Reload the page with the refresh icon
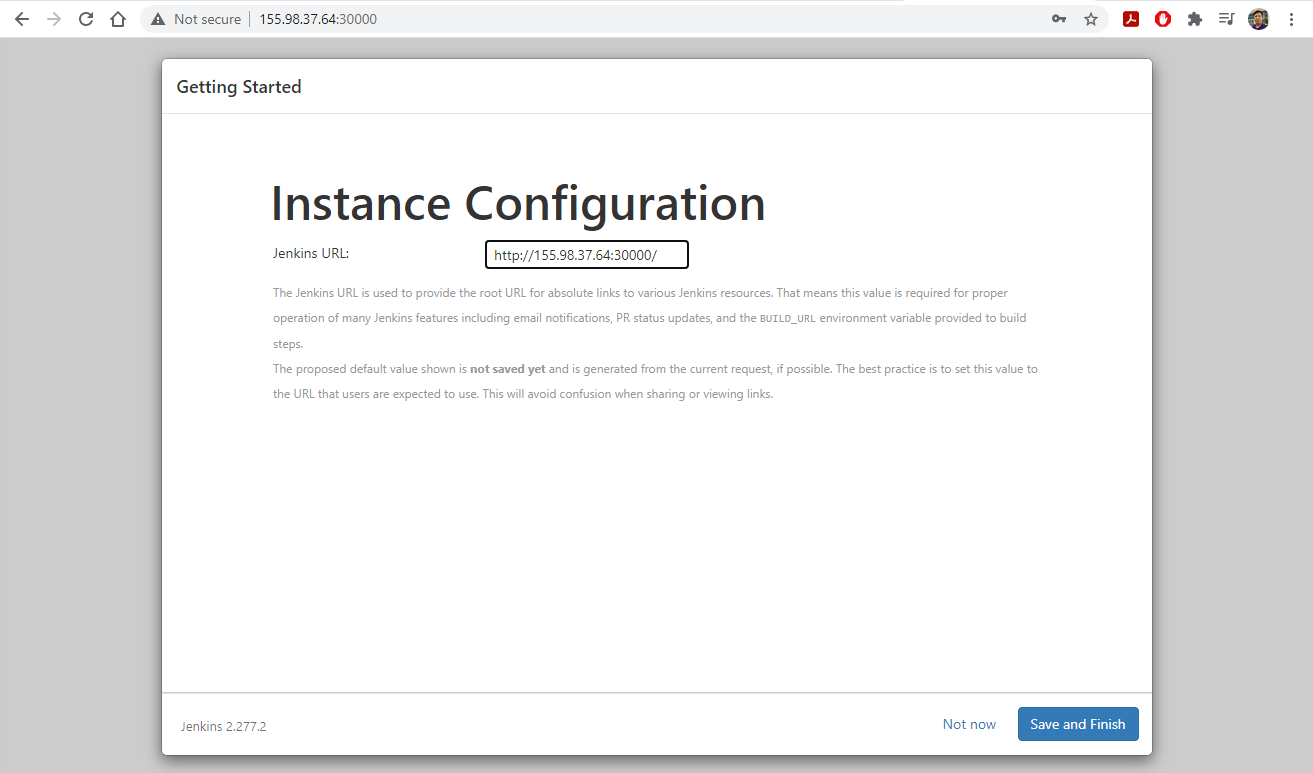The width and height of the screenshot is (1313, 773). [86, 19]
